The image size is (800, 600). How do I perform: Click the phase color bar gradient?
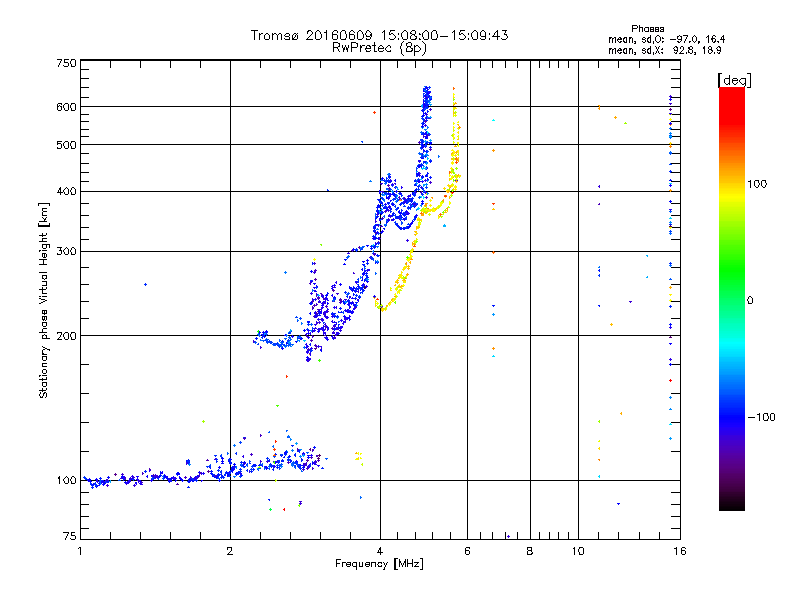click(732, 299)
